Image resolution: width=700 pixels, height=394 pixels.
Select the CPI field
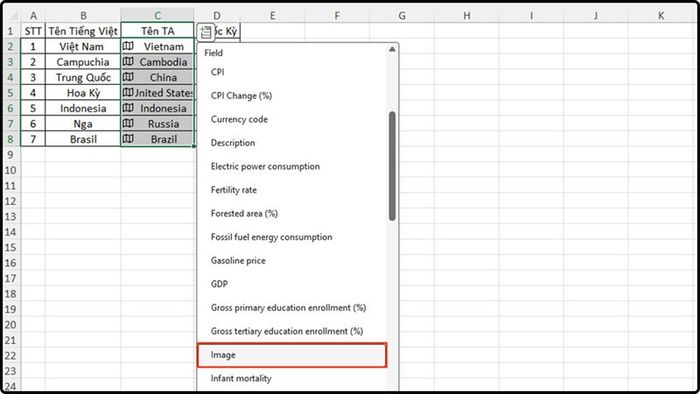click(292, 72)
